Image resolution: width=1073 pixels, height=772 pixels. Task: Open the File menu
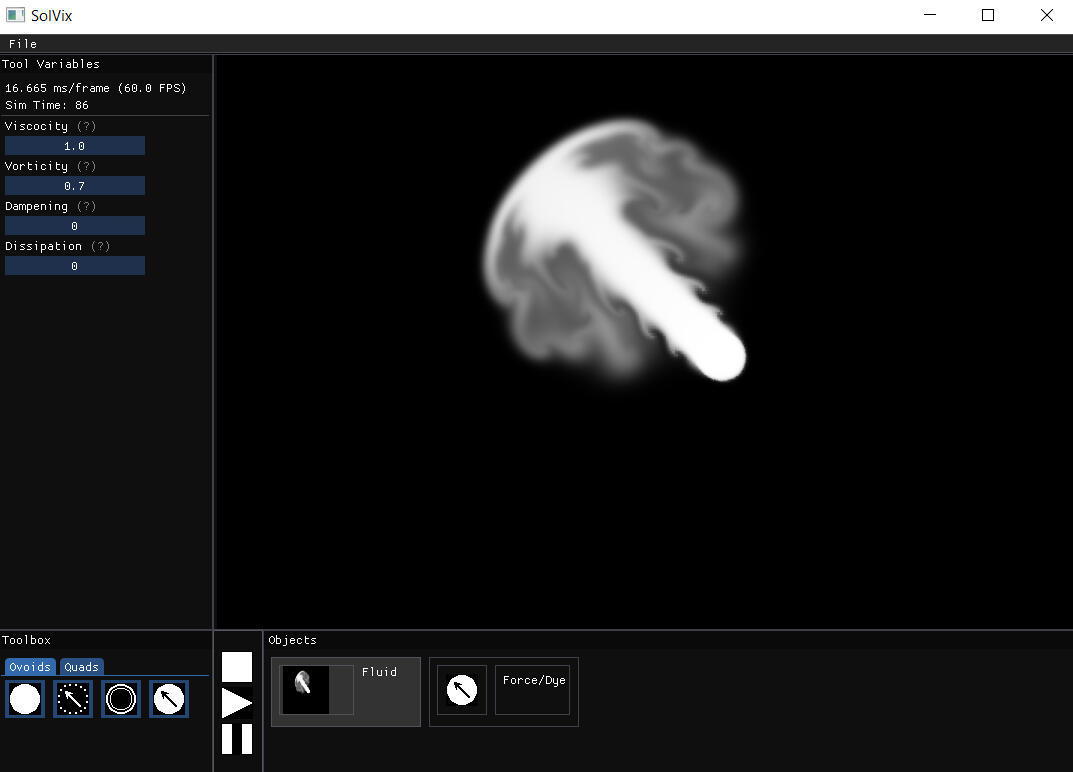[x=23, y=44]
